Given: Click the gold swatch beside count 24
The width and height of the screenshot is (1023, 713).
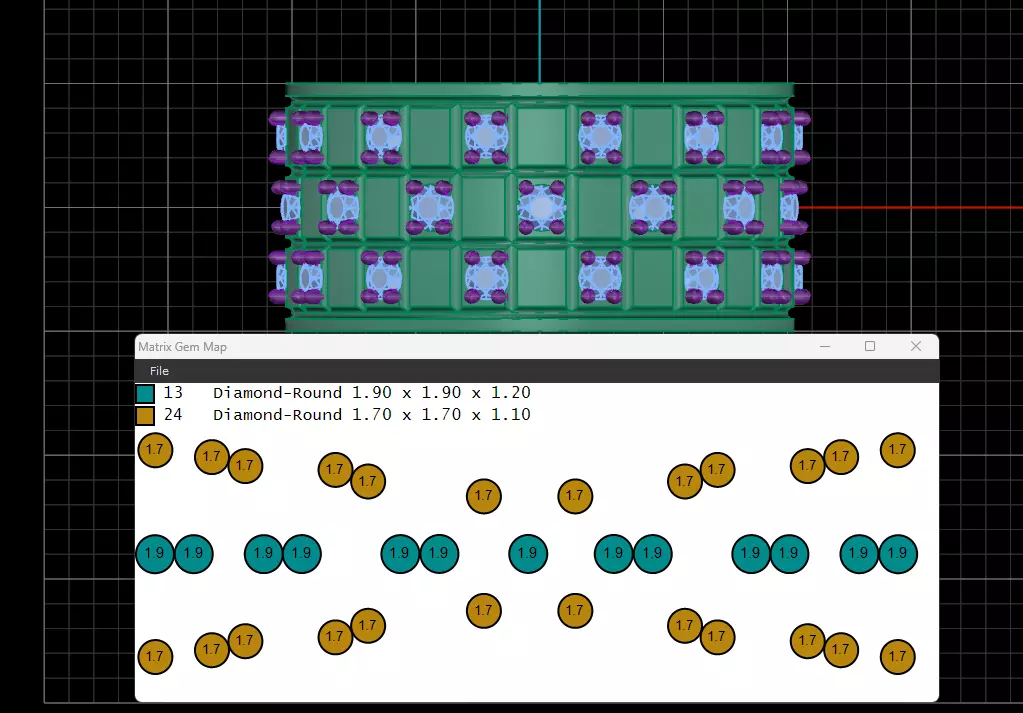Looking at the screenshot, I should (x=145, y=416).
